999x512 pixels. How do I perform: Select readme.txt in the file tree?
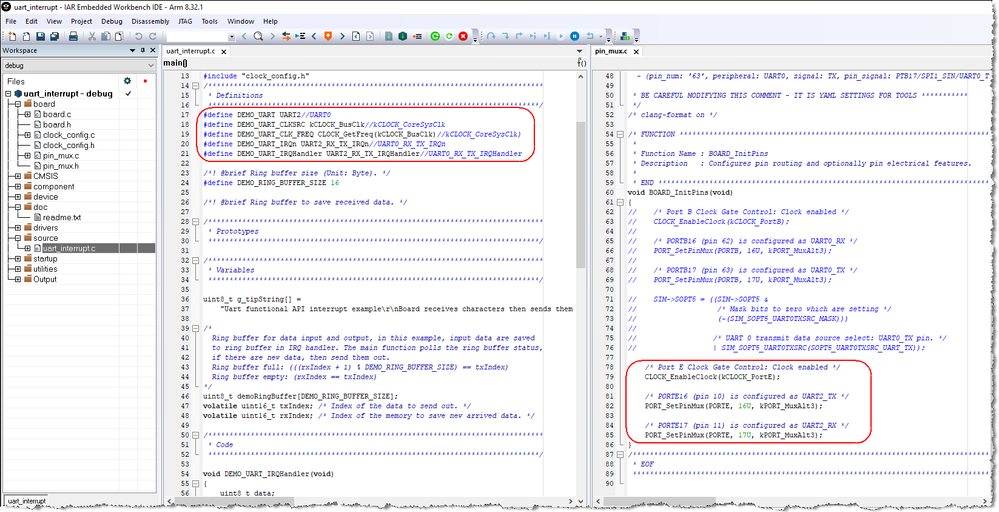[x=62, y=217]
